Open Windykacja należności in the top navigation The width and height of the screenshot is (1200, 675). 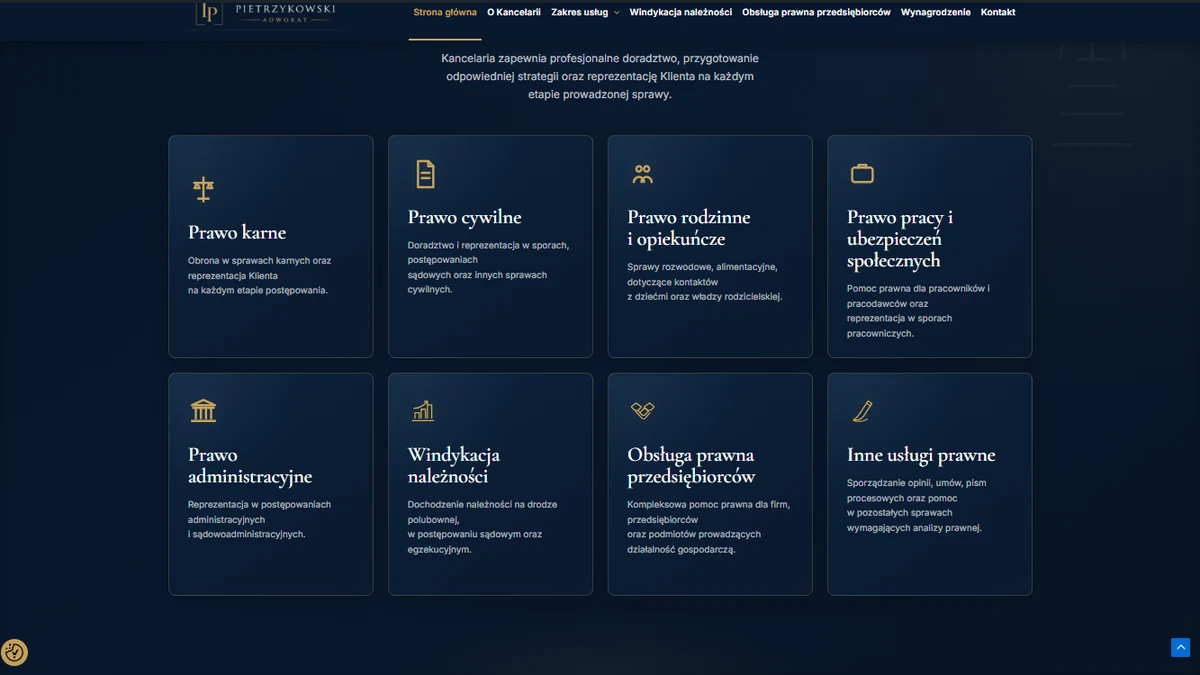(x=681, y=12)
